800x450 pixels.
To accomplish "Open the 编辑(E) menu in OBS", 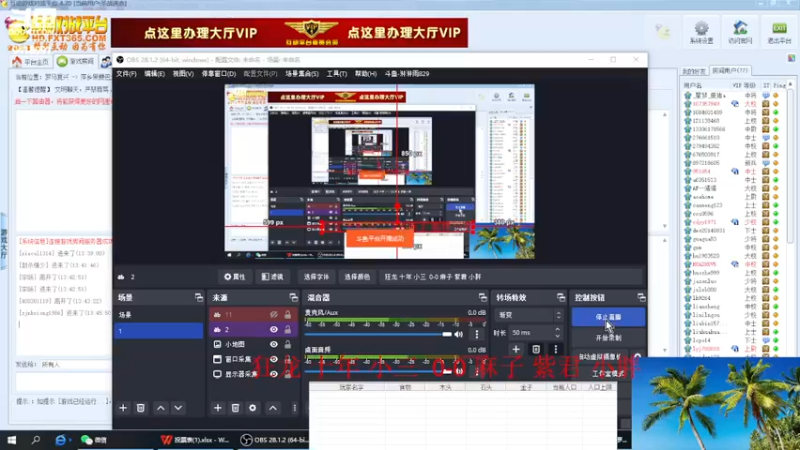I will click(154, 74).
